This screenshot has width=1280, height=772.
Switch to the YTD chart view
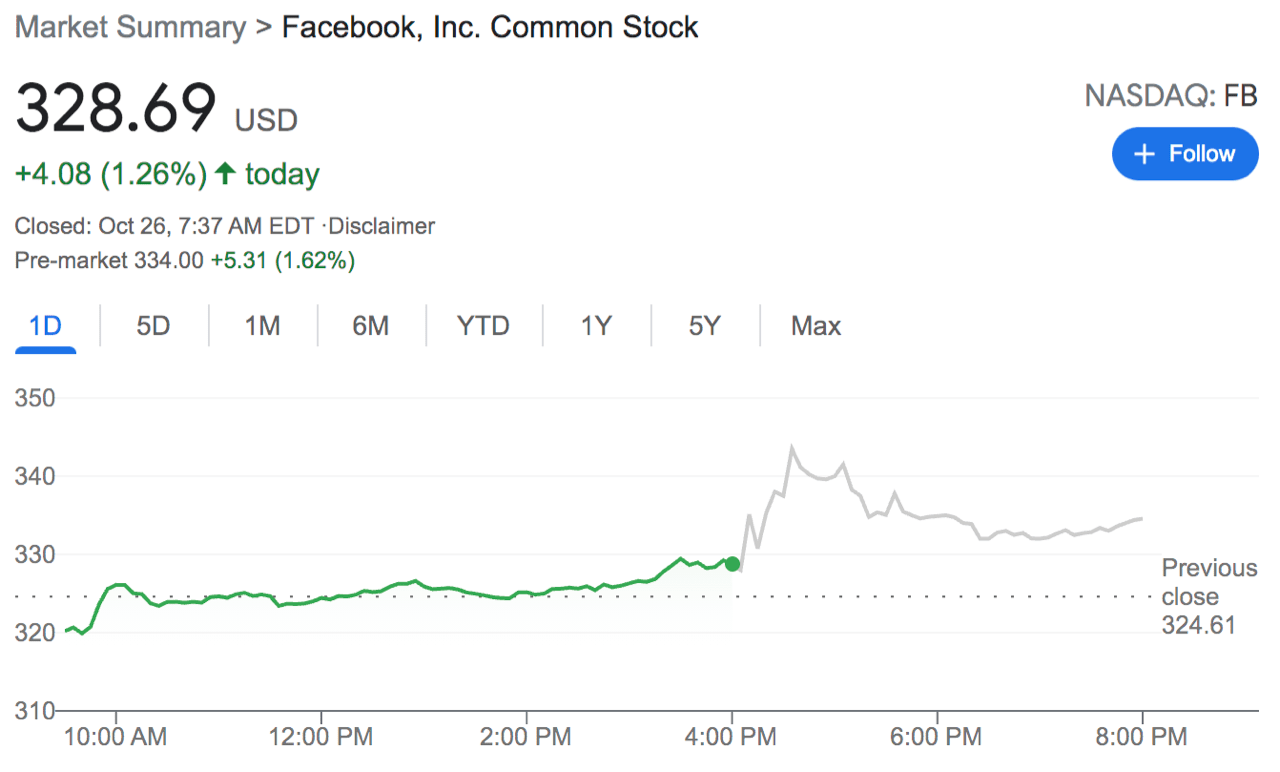(x=484, y=325)
